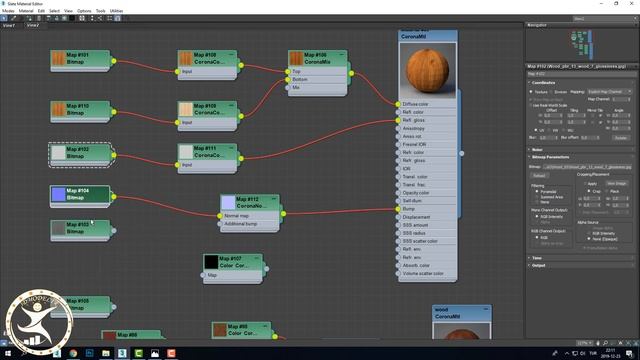The image size is (640, 360).
Task: Open the Utilities menu
Action: [x=116, y=11]
